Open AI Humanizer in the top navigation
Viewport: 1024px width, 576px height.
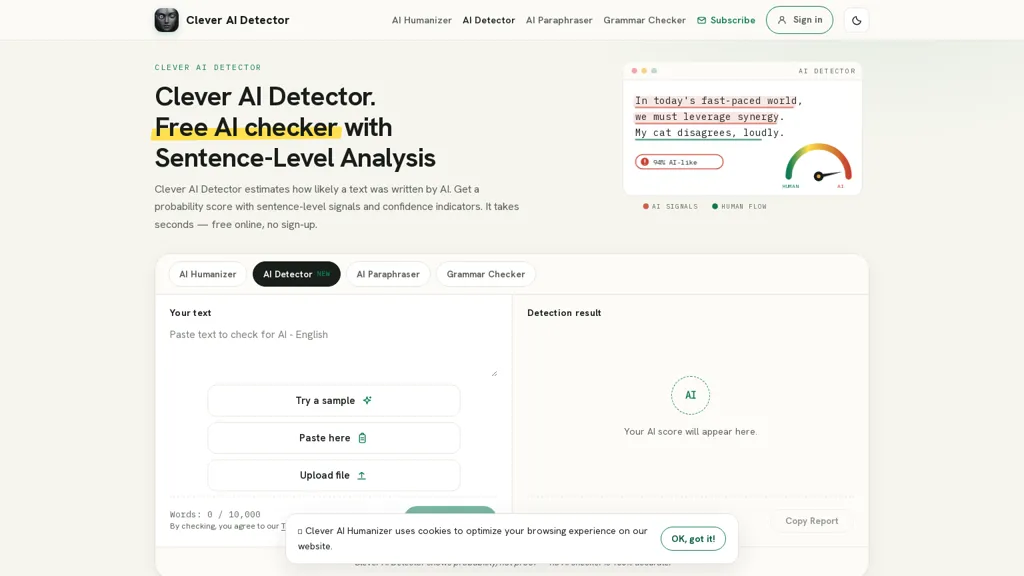(x=422, y=20)
